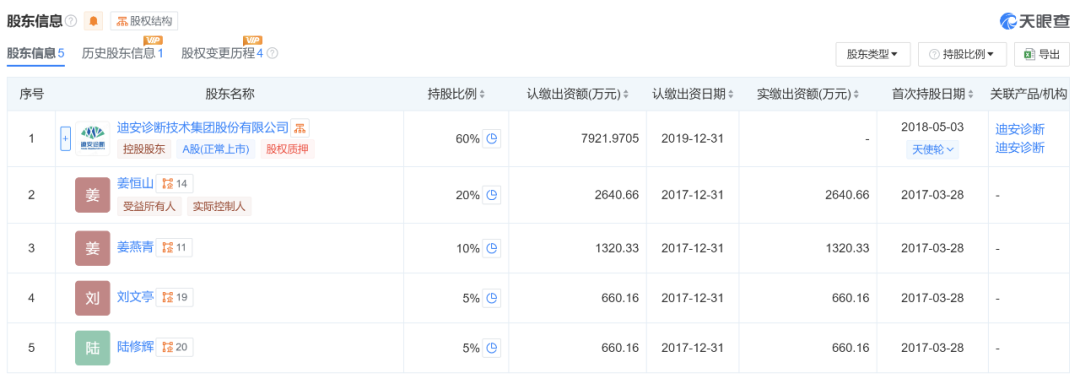Viewport: 1080px width, 384px height.
Task: Select 1320.33 paid-in amount for 姜燕青
Action: pos(846,248)
